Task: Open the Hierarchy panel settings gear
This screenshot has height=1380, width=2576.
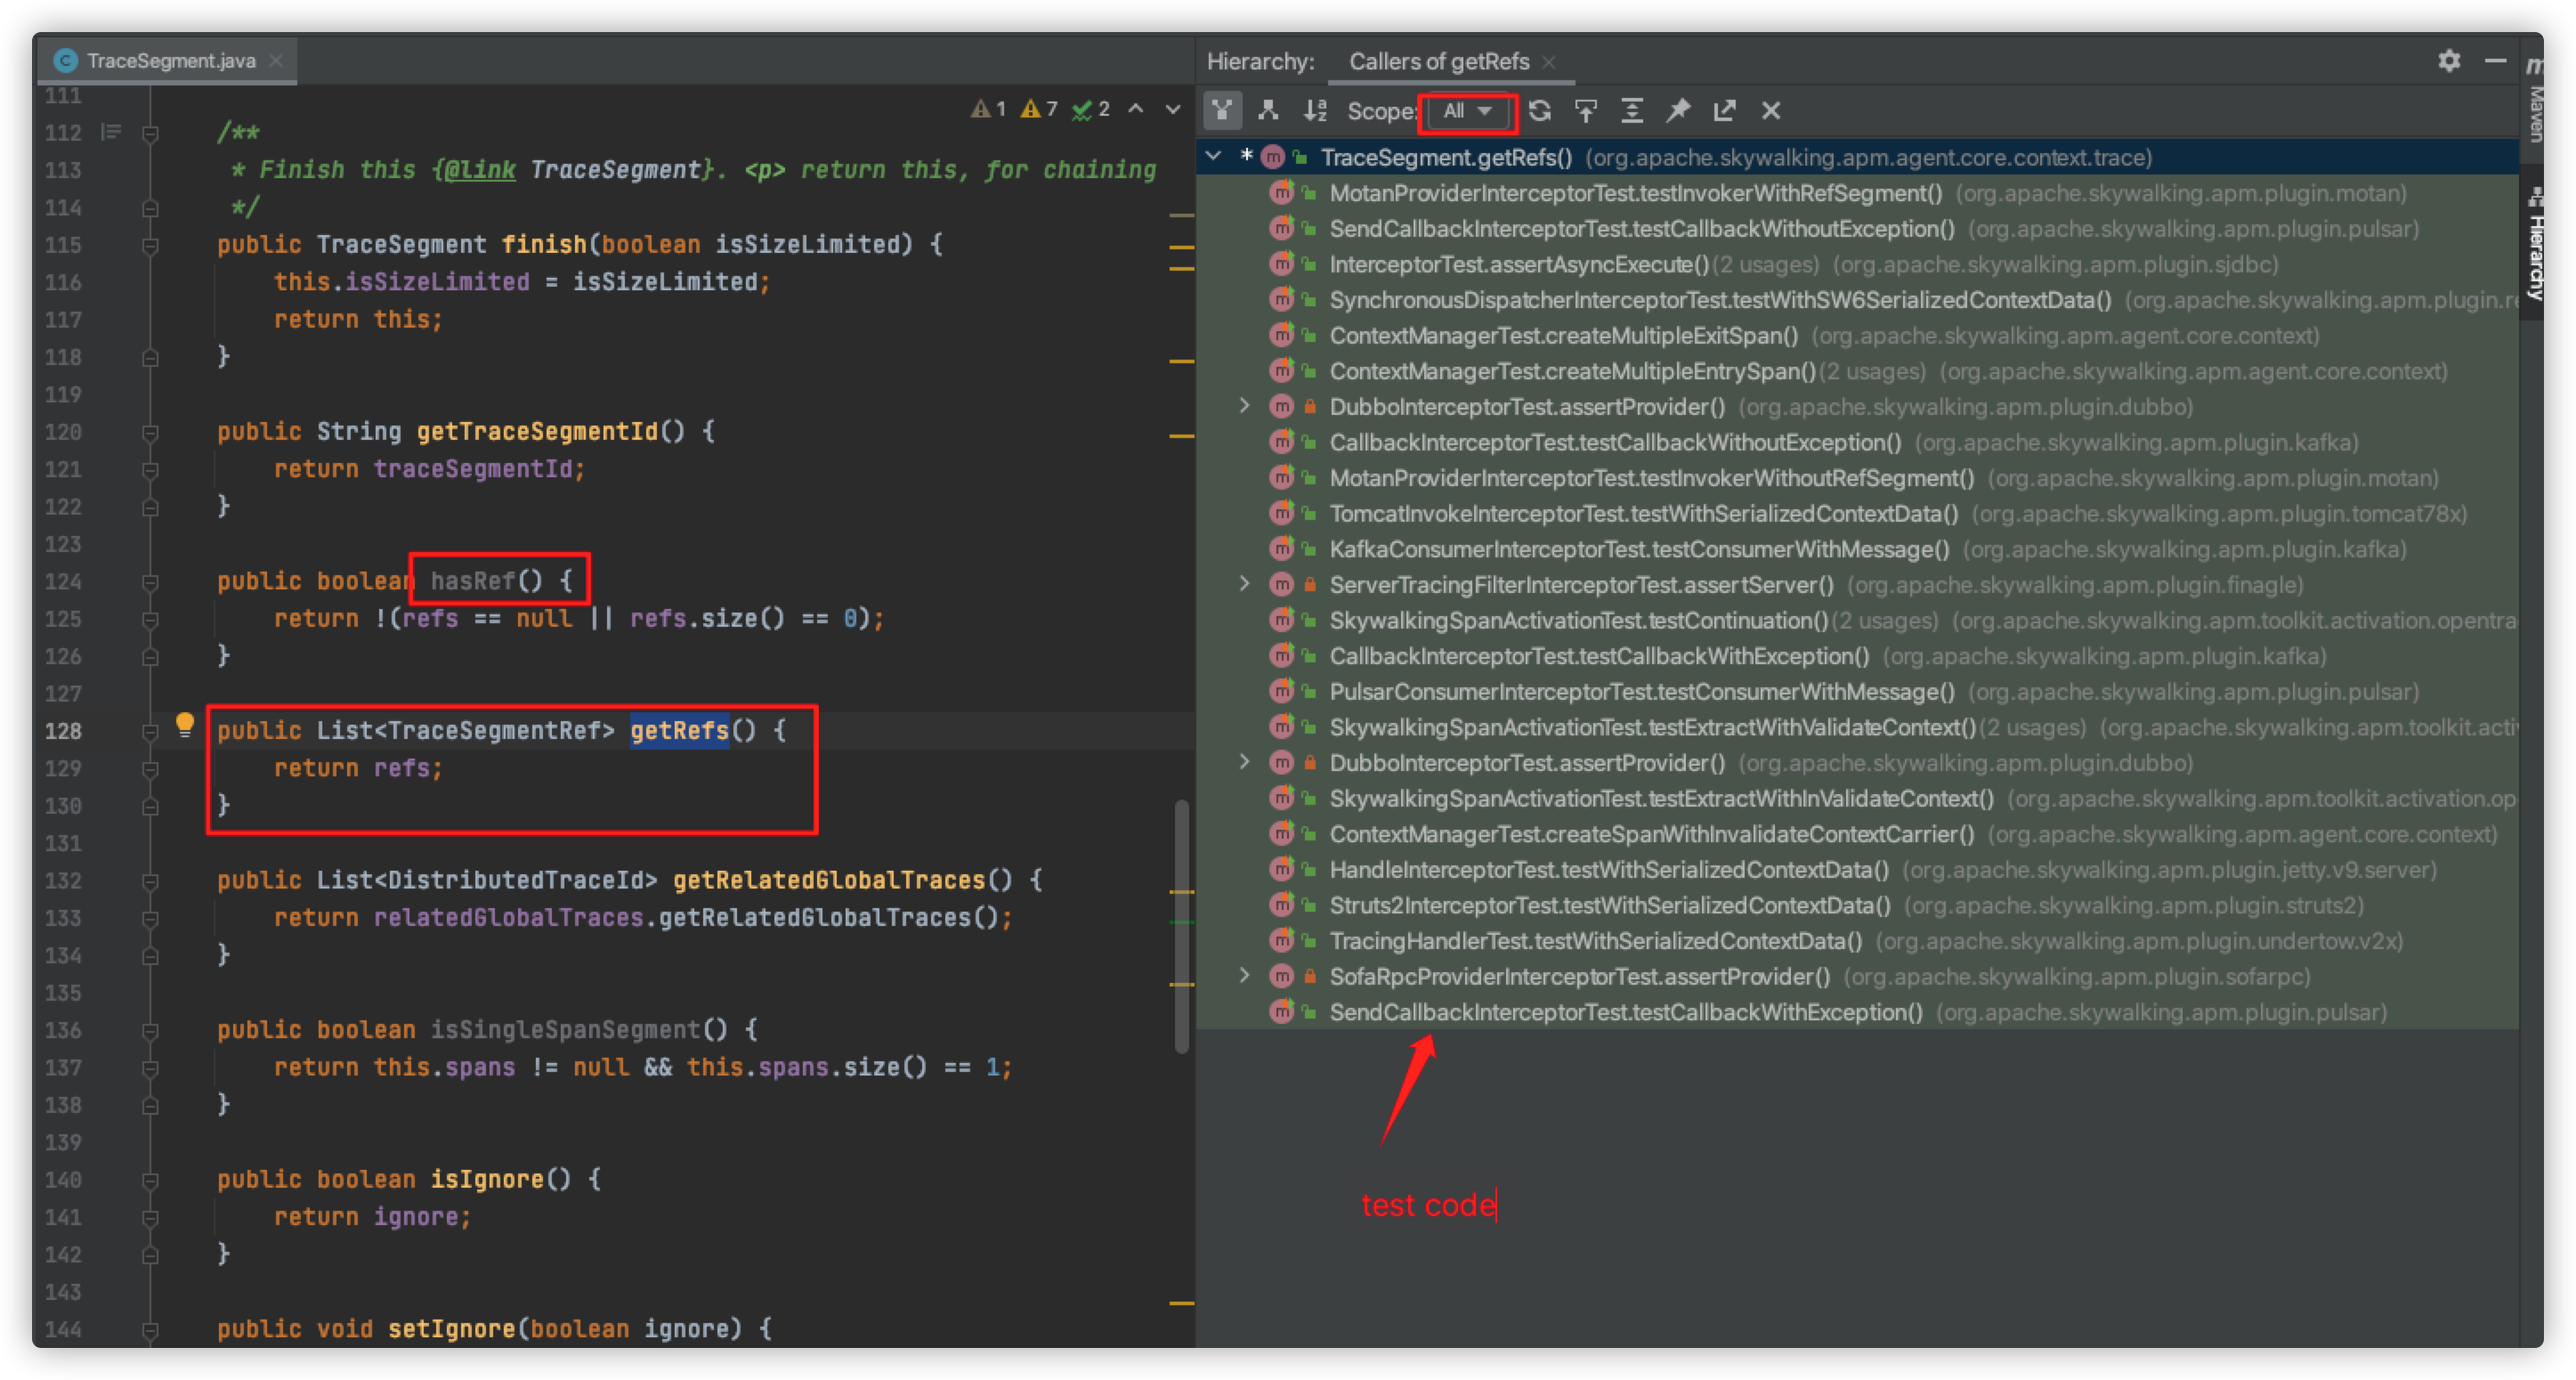Action: coord(2449,61)
